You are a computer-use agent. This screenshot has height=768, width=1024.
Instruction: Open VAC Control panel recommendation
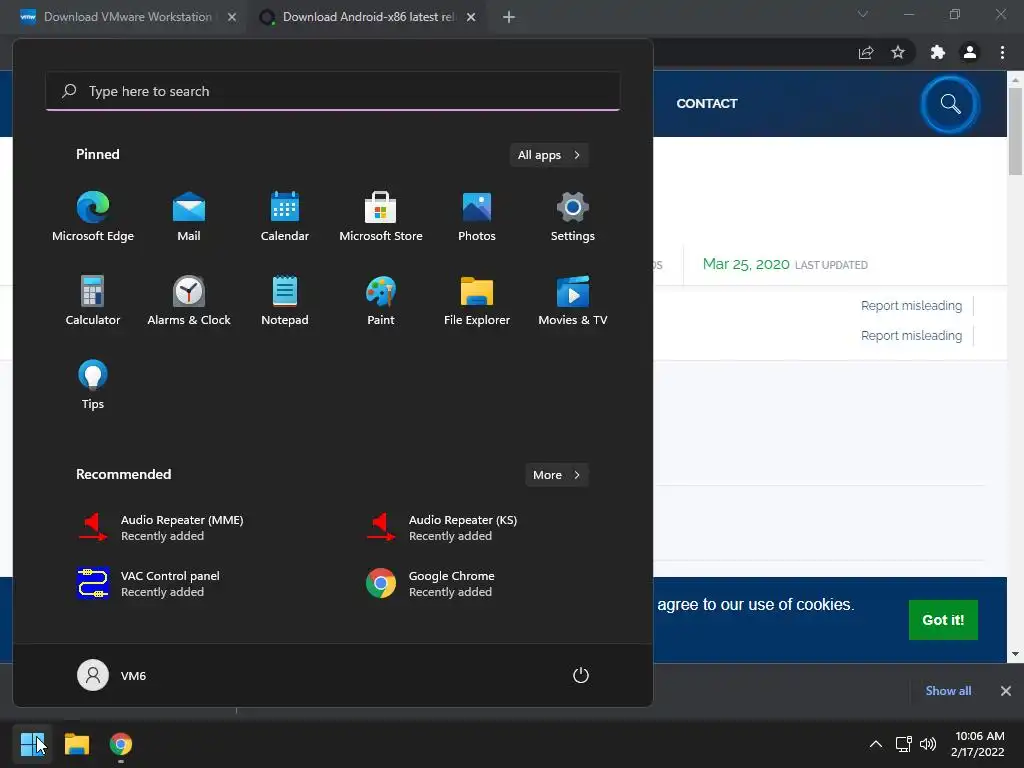(148, 584)
